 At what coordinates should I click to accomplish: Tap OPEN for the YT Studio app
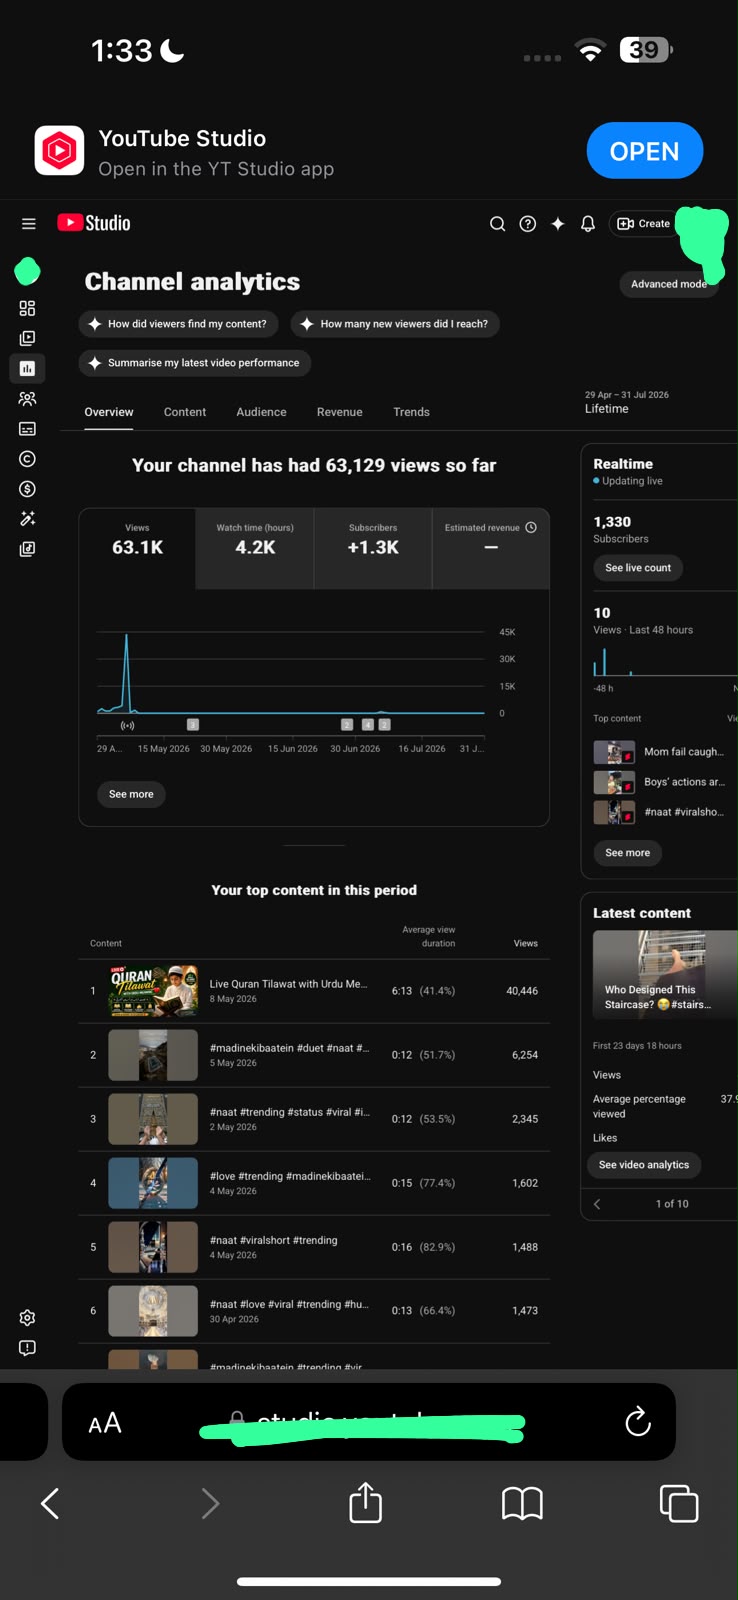pyautogui.click(x=644, y=151)
